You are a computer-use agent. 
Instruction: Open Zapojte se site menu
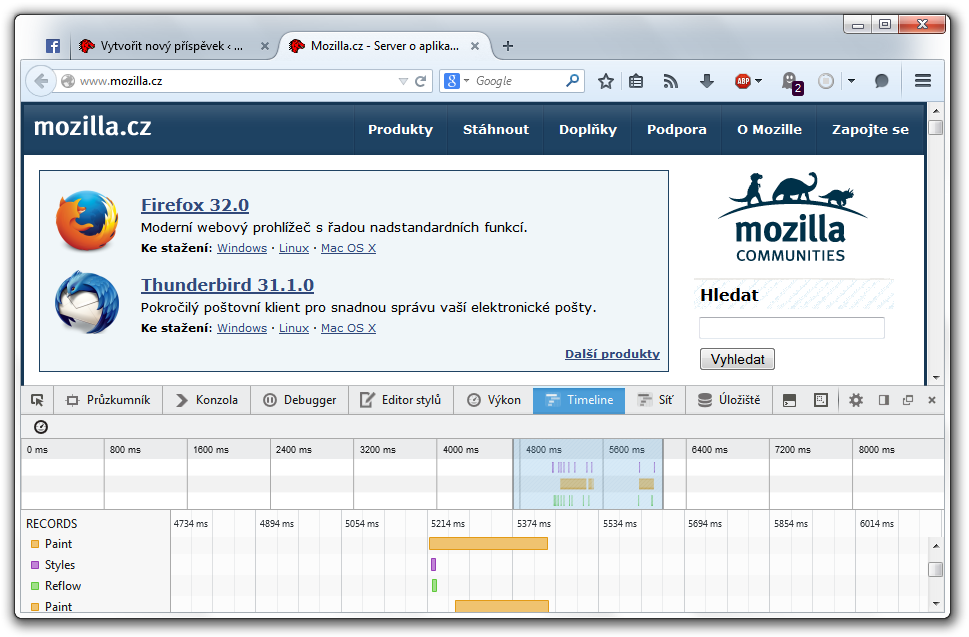tap(870, 130)
